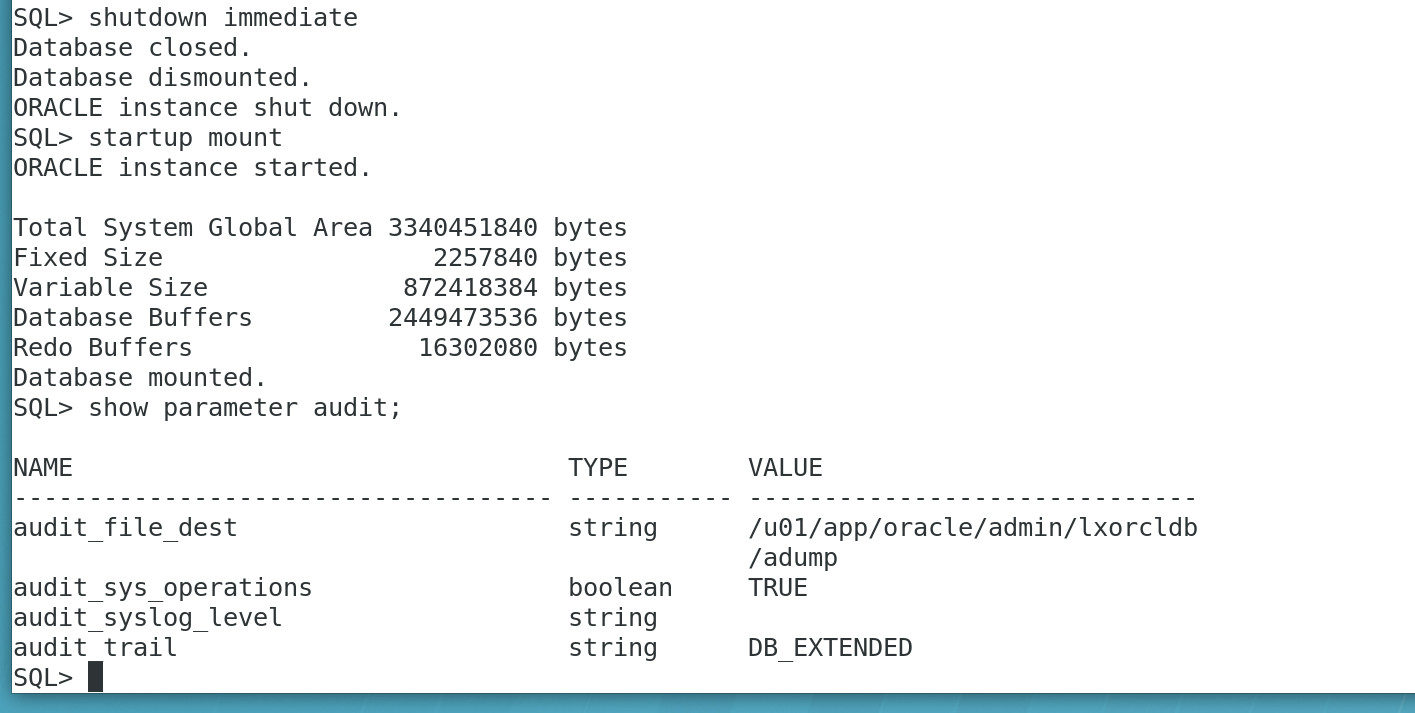This screenshot has height=713, width=1415.
Task: Click the 'startup mount' command text
Action: point(185,138)
